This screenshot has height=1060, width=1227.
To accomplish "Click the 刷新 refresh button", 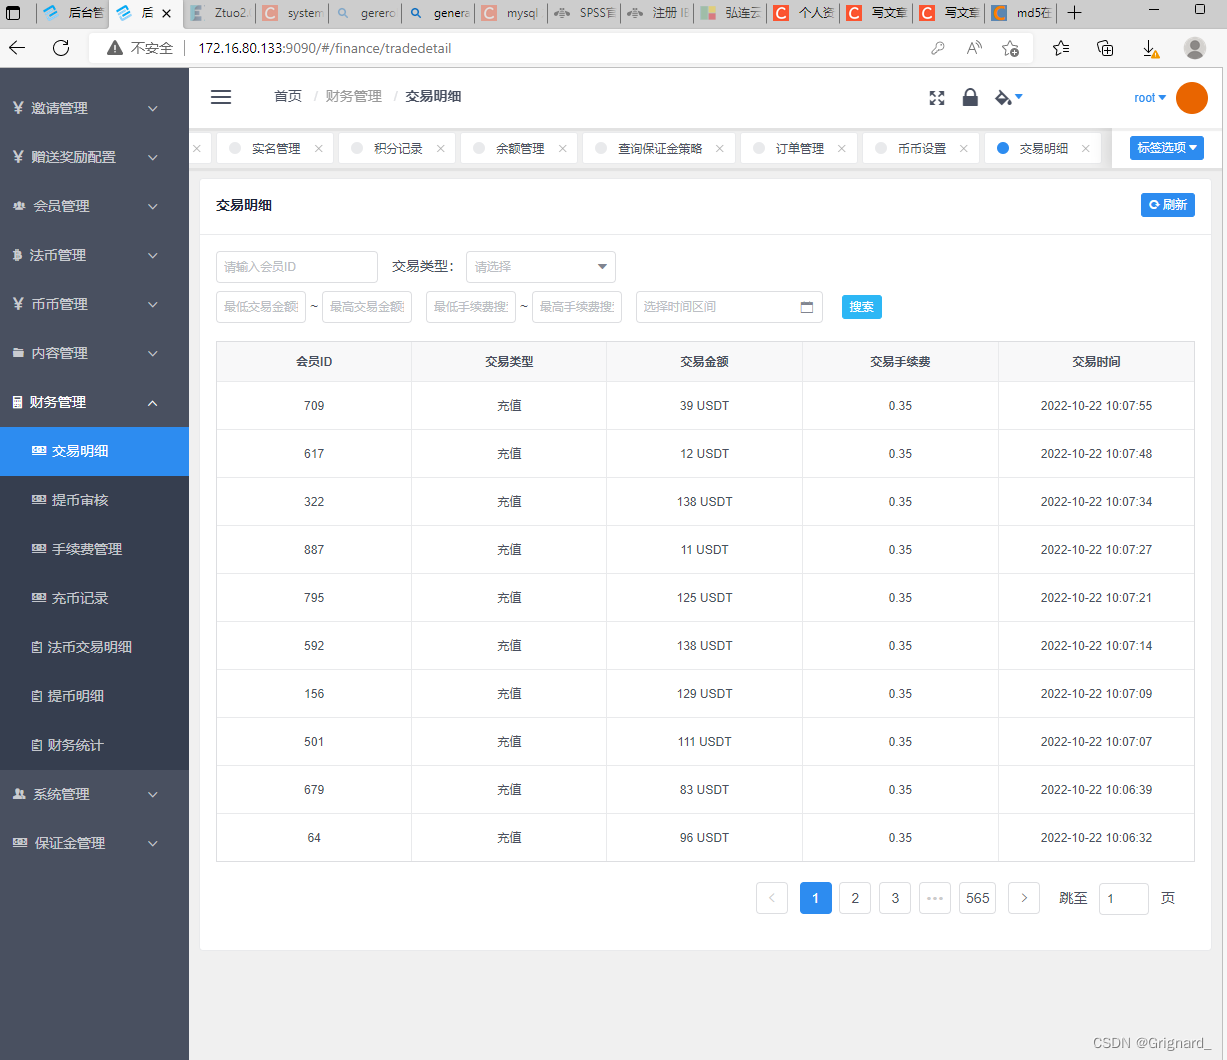I will (1167, 204).
